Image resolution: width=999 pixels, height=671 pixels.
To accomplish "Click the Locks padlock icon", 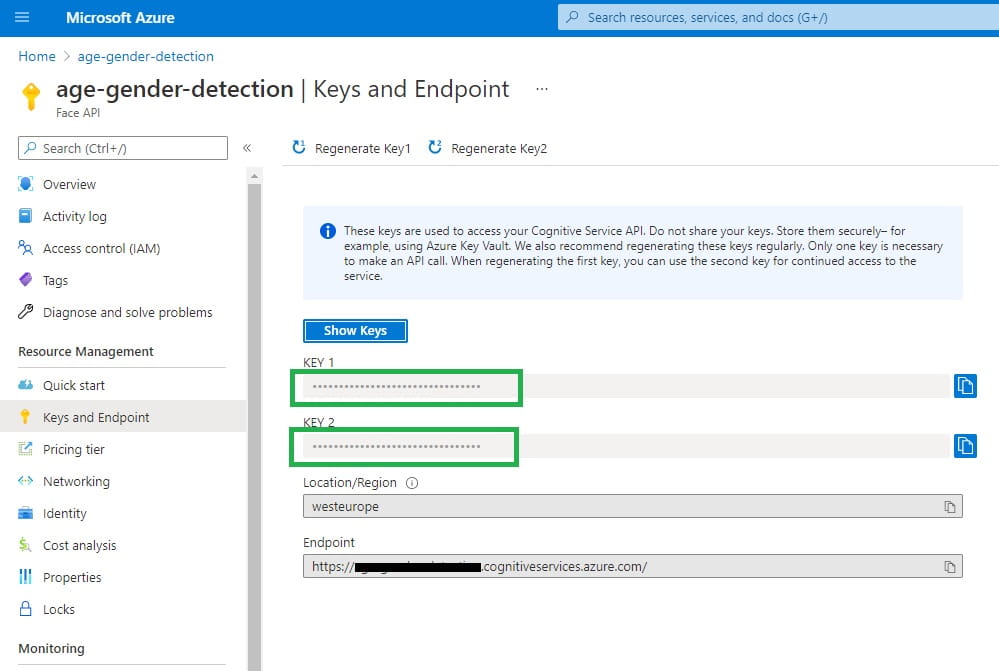I will pyautogui.click(x=25, y=609).
